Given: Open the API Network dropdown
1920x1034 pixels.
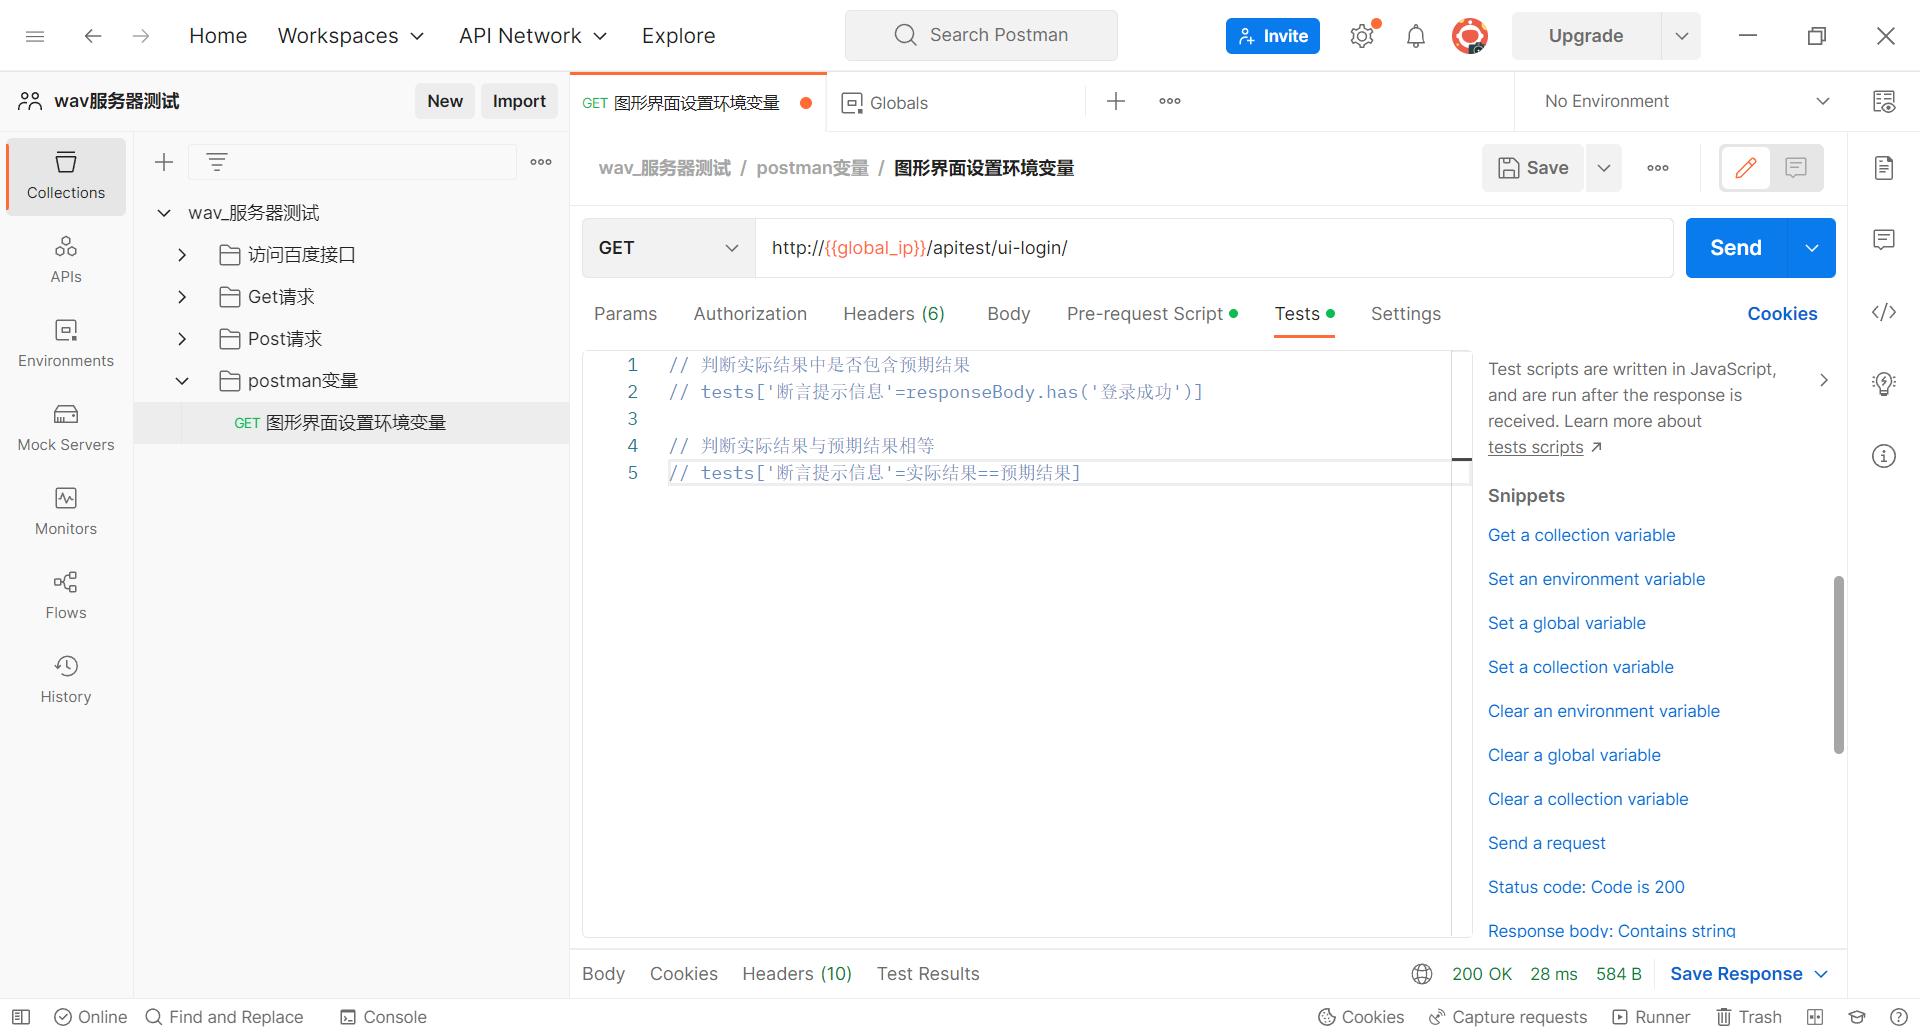Looking at the screenshot, I should click(533, 36).
